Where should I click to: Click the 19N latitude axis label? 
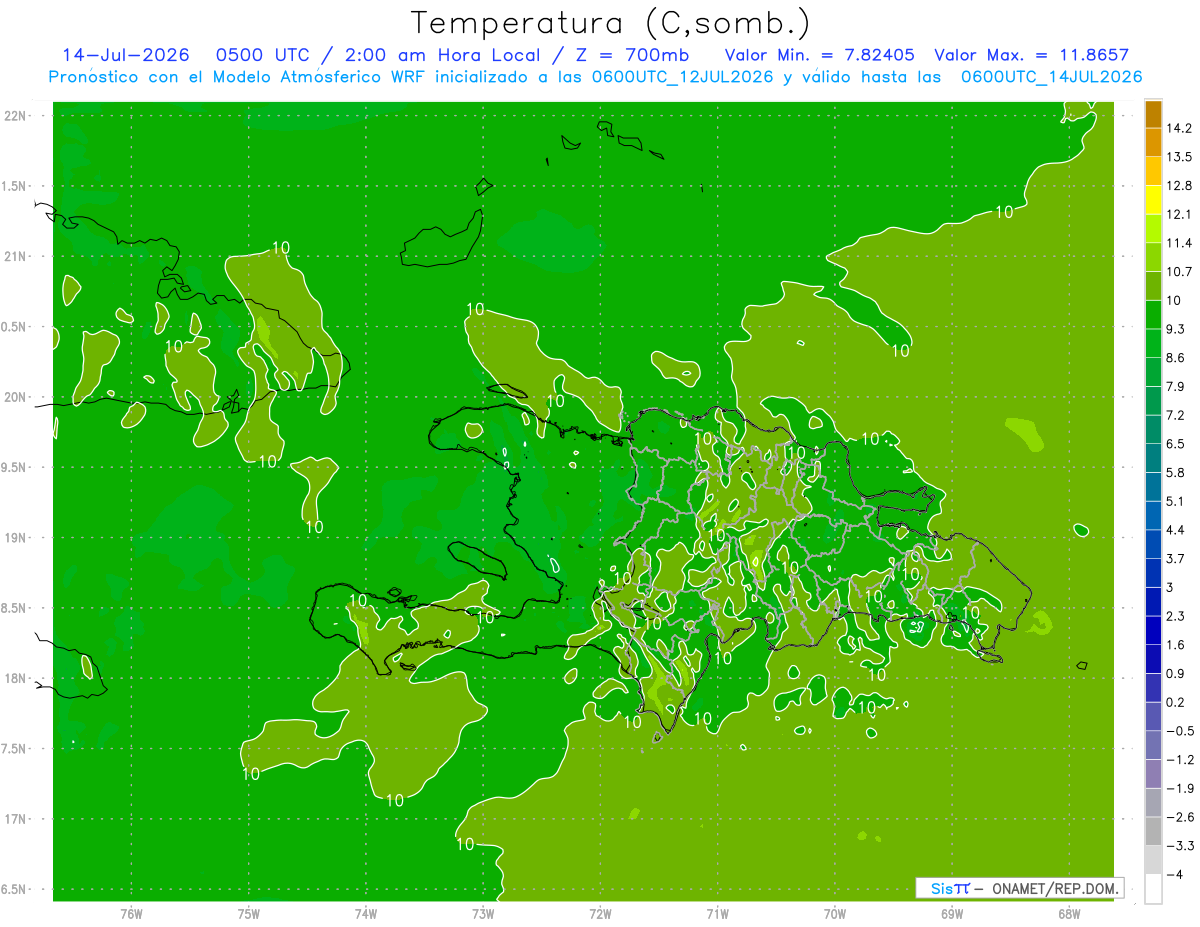16,538
